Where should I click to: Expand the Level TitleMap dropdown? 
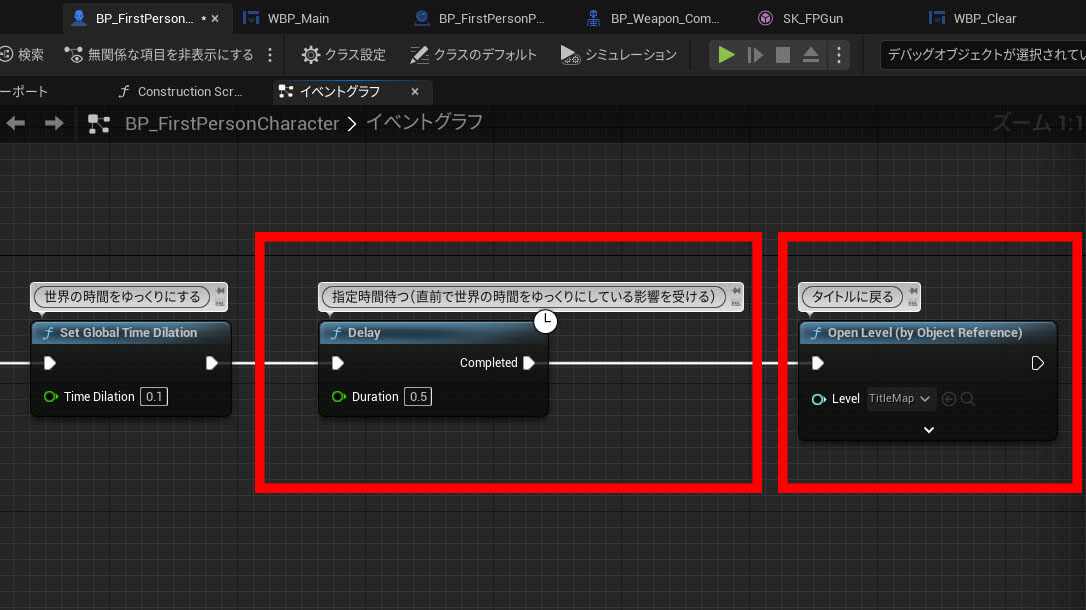901,399
